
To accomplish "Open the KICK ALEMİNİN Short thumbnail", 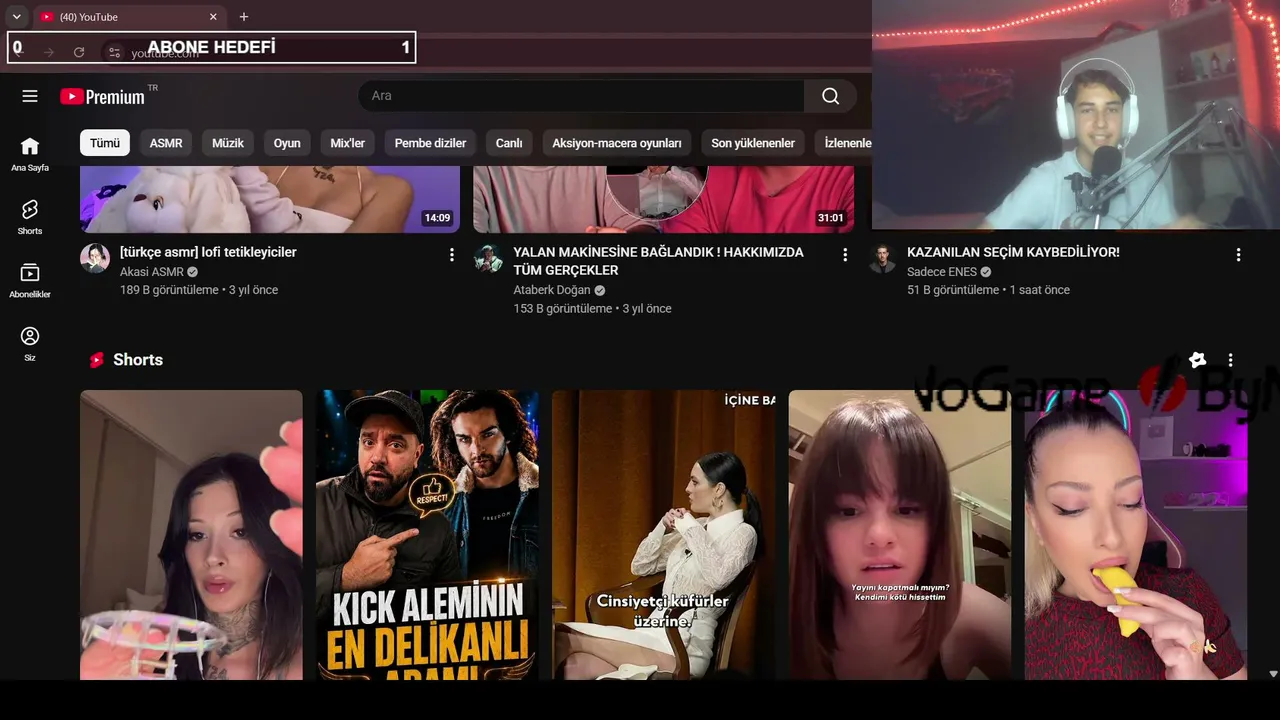I will (x=427, y=535).
